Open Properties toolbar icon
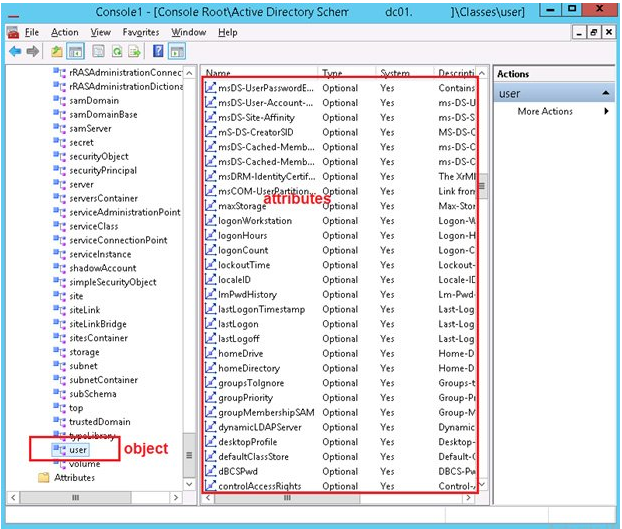The image size is (622, 529). click(x=98, y=51)
